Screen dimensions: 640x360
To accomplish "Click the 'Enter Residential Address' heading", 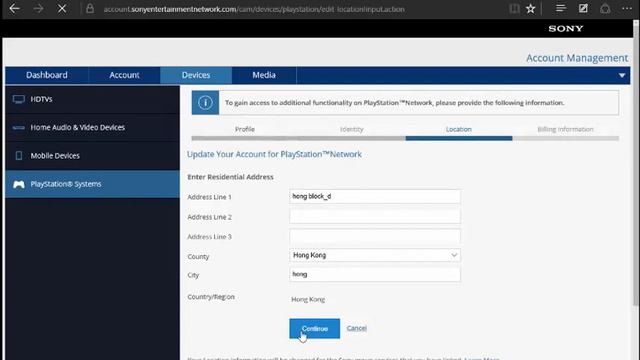I will [x=231, y=177].
